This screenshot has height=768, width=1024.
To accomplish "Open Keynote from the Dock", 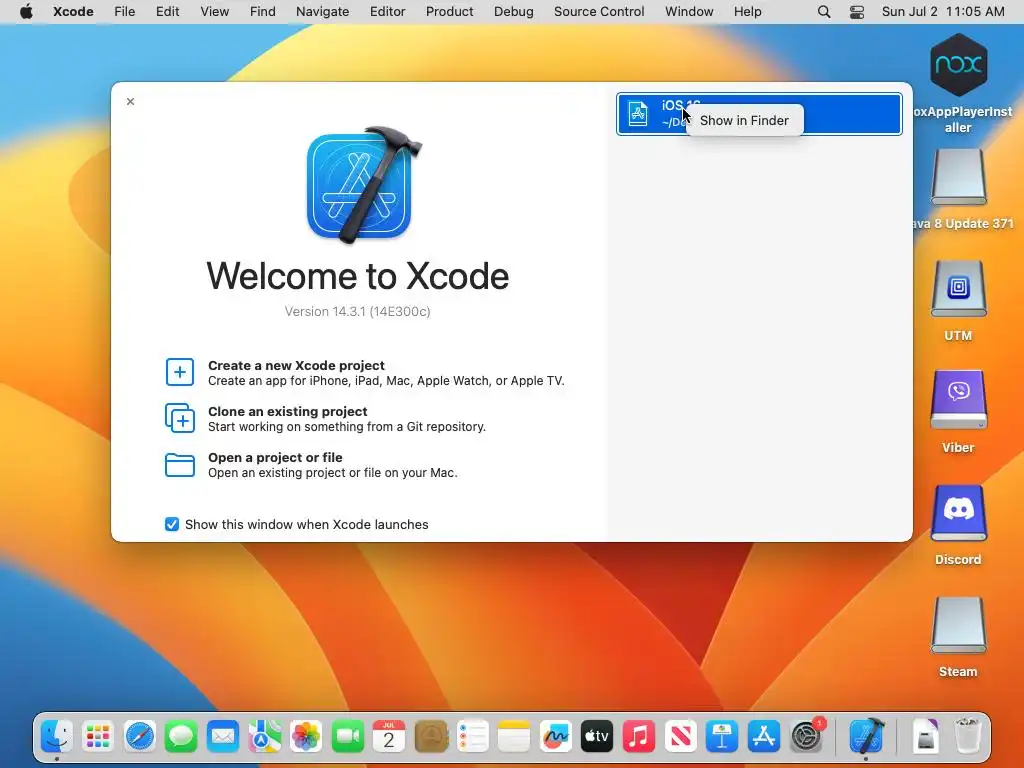I will pyautogui.click(x=722, y=737).
